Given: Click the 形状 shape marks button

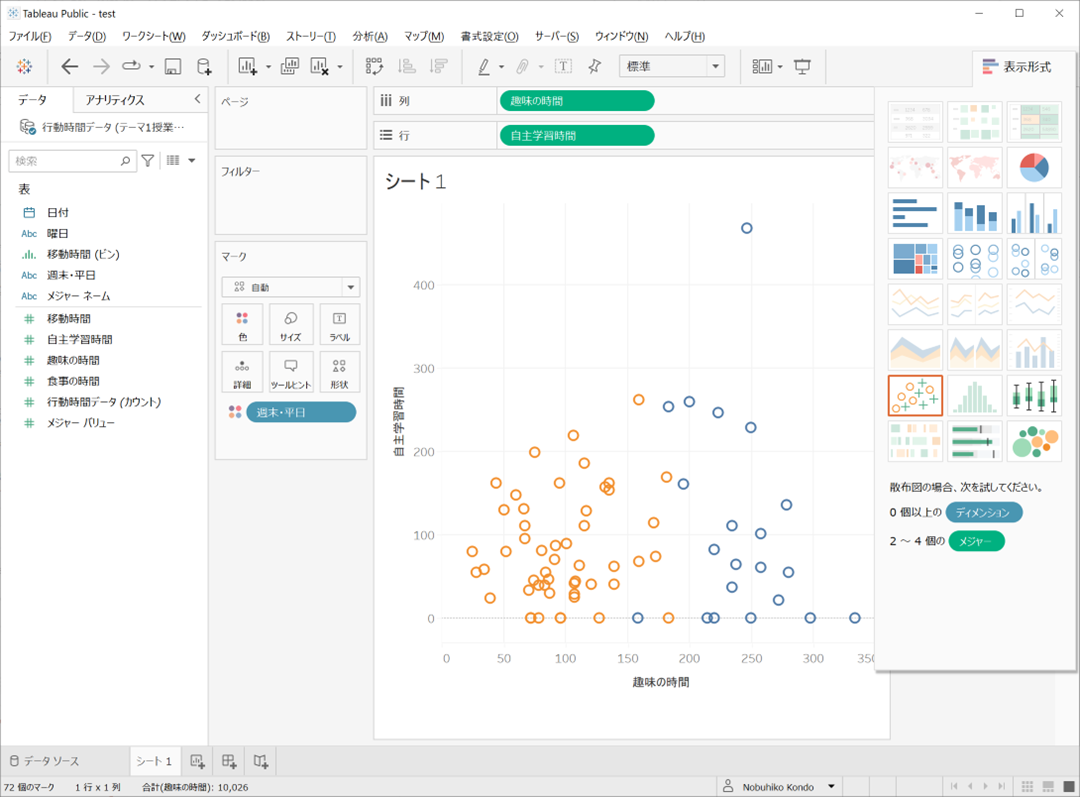Looking at the screenshot, I should click(x=339, y=372).
